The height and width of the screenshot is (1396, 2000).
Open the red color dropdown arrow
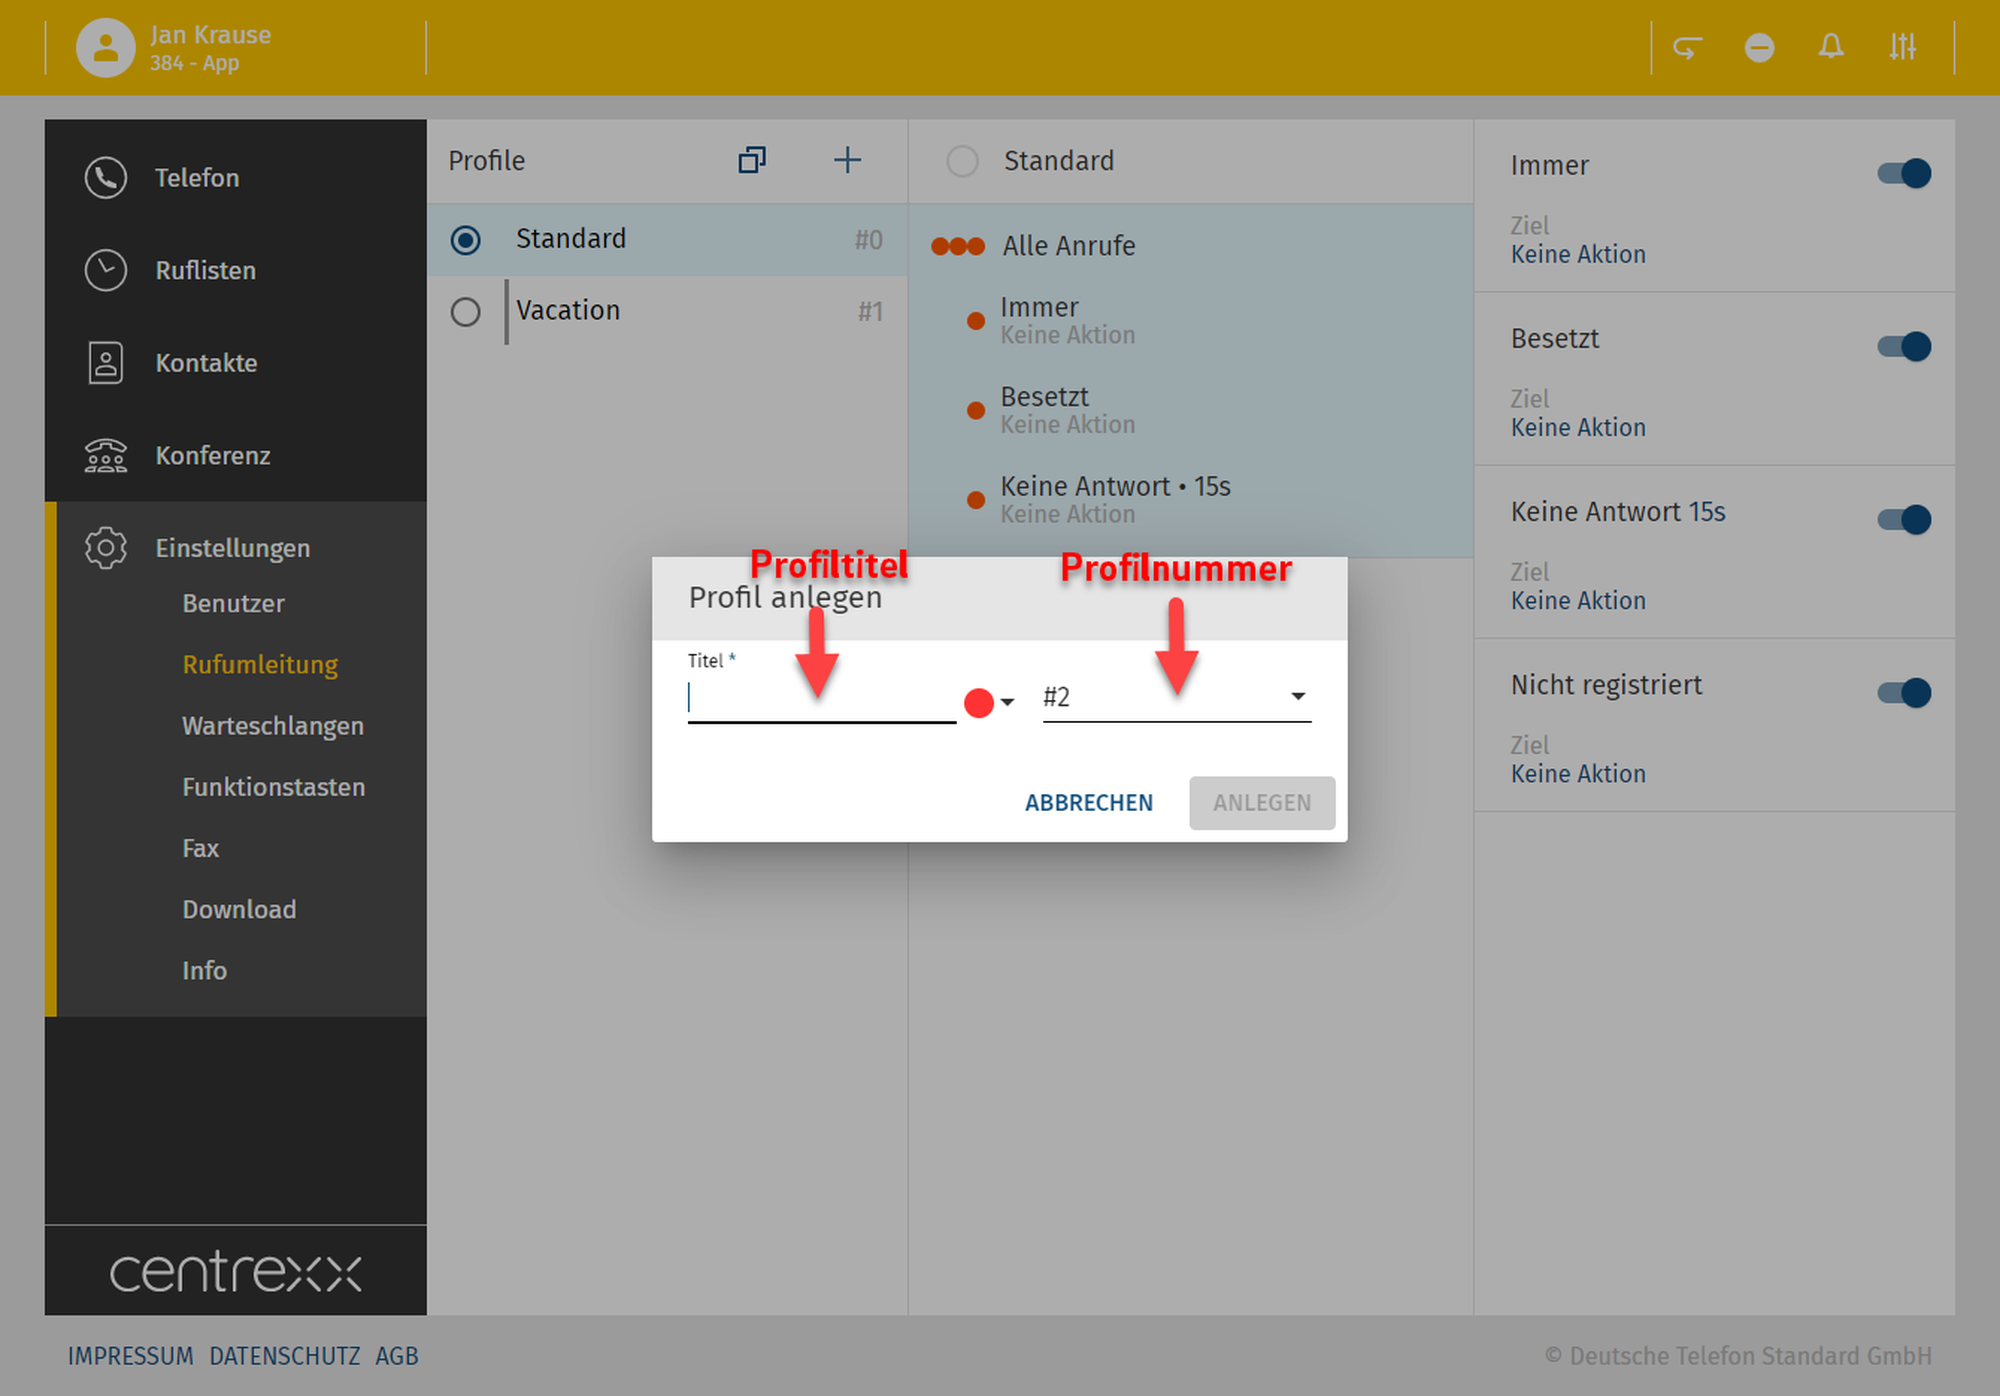(x=1007, y=702)
